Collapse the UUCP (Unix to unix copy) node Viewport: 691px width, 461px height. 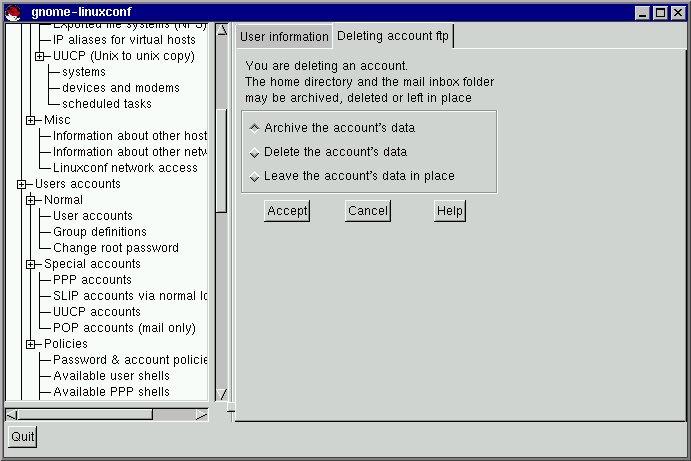point(40,56)
